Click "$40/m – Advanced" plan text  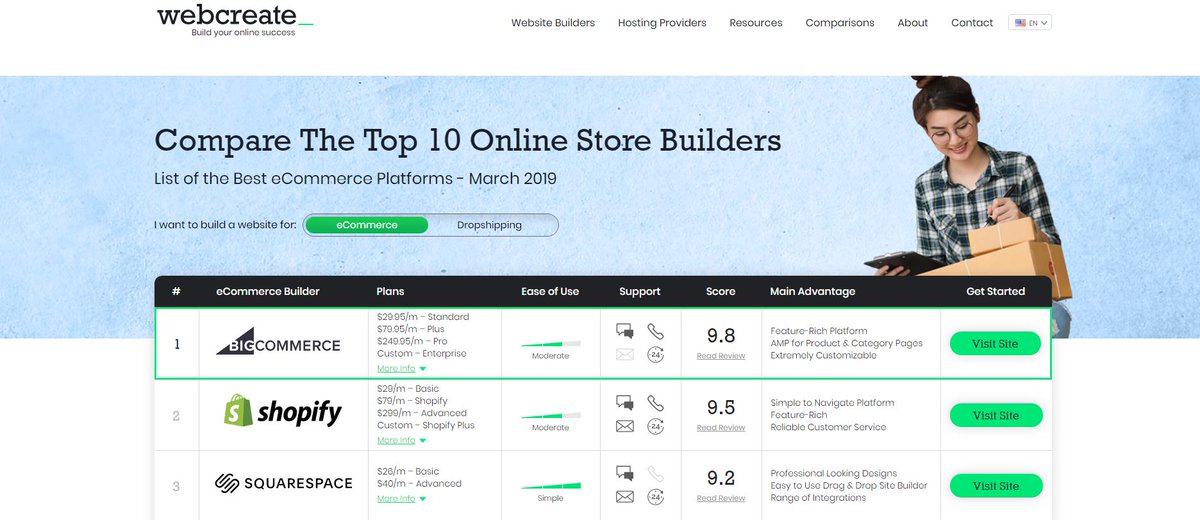420,484
